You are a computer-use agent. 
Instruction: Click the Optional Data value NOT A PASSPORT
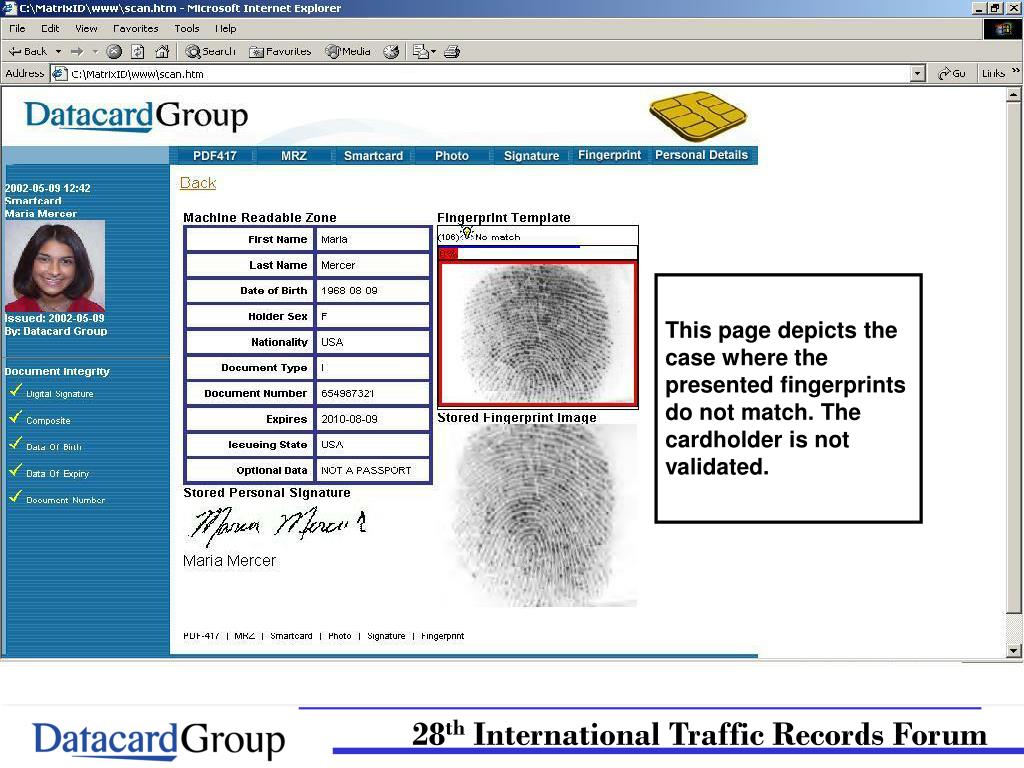pos(366,470)
